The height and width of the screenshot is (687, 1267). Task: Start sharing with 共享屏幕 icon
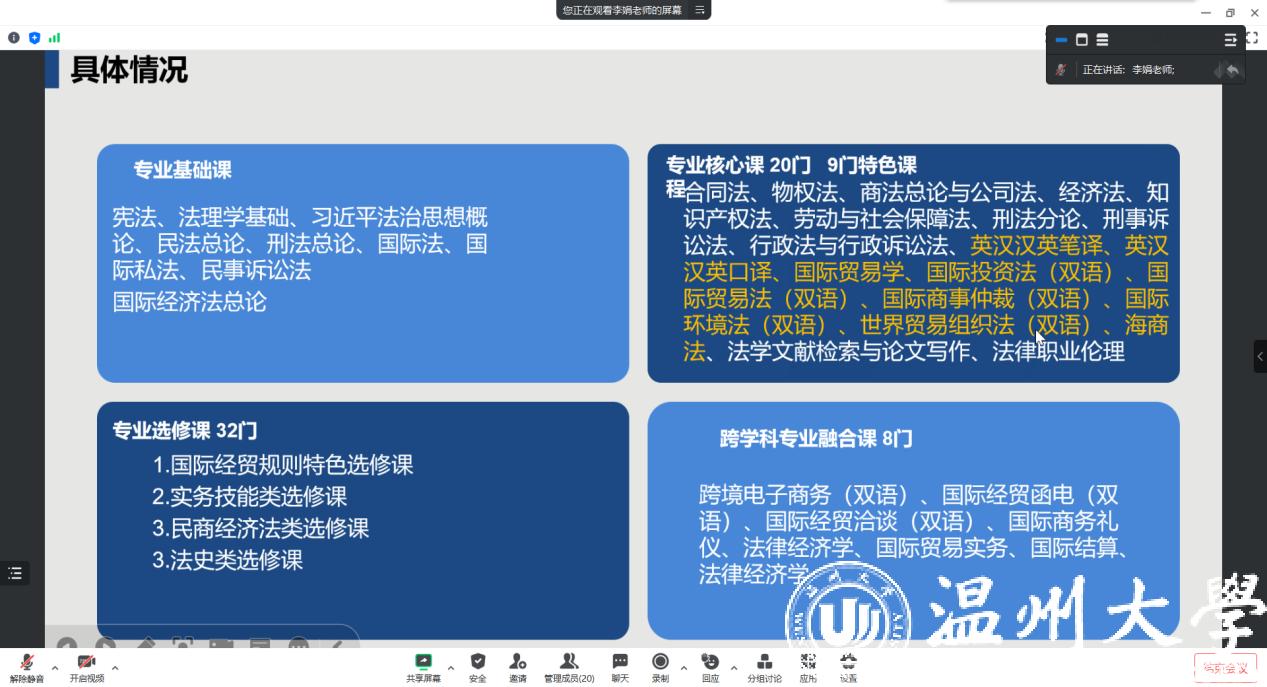423,666
